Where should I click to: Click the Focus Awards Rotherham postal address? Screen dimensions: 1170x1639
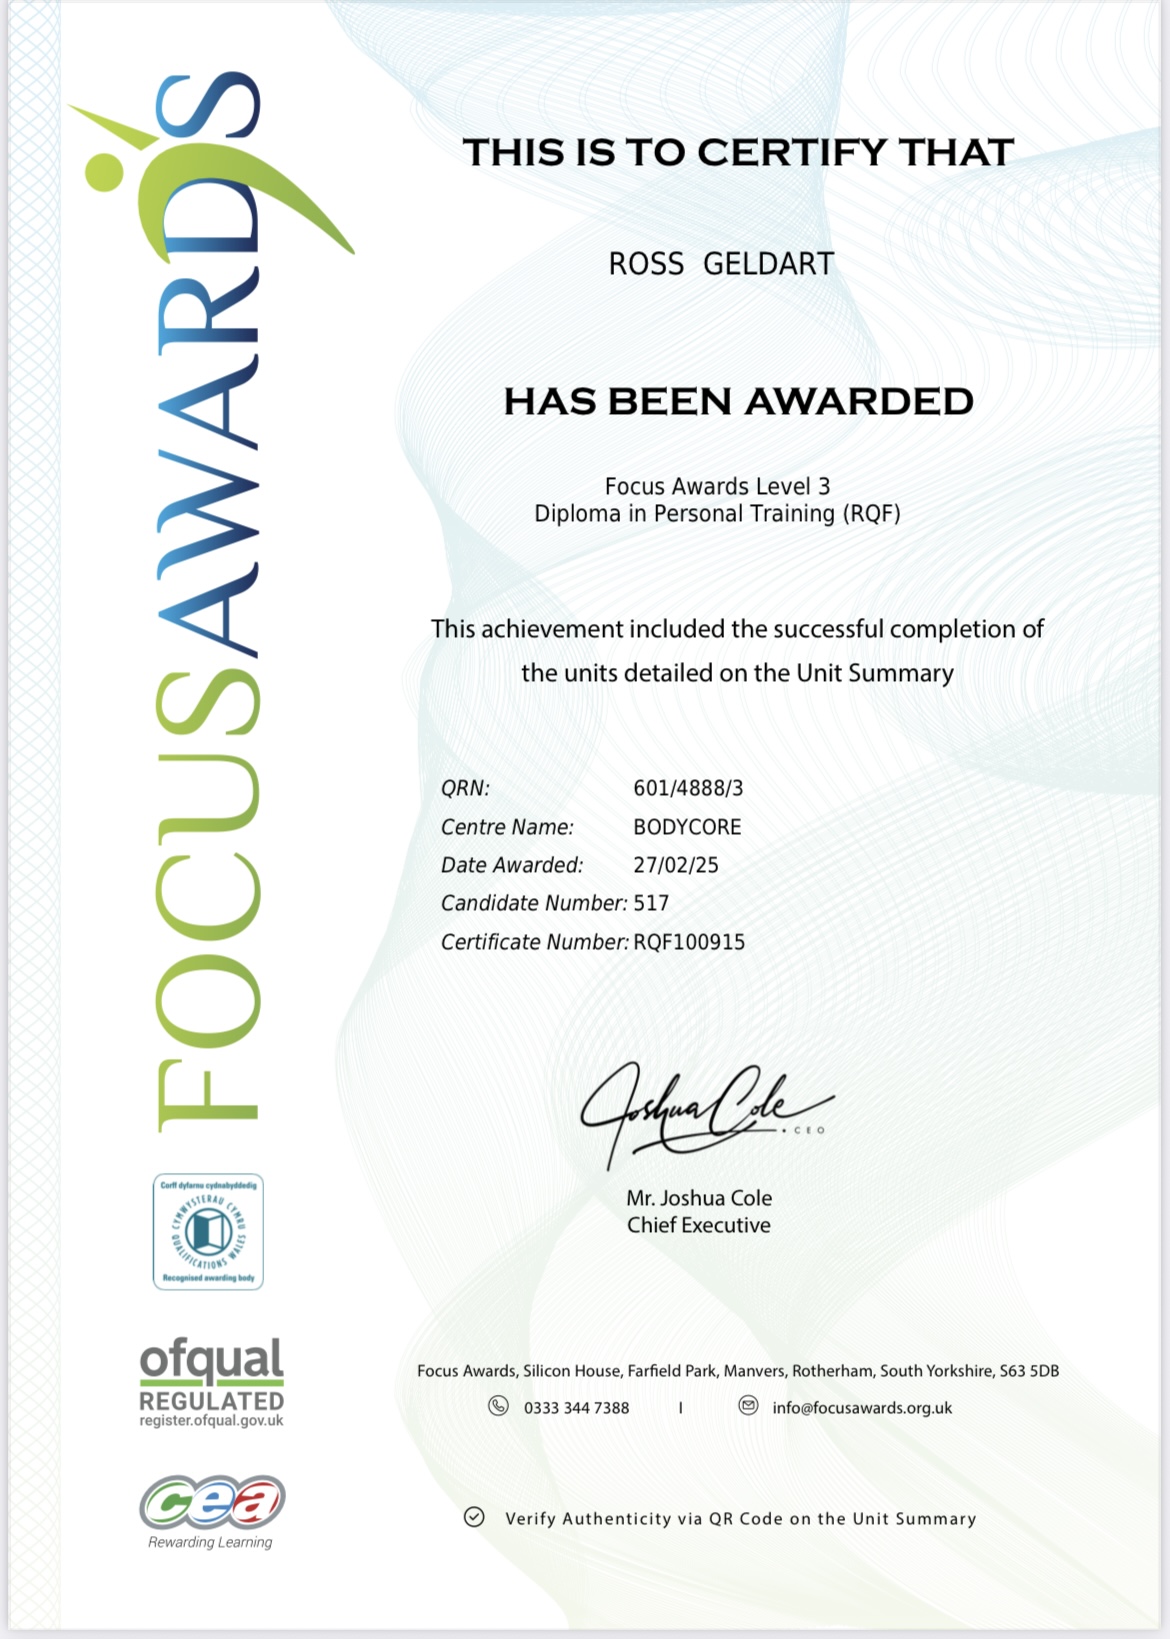pos(737,1371)
